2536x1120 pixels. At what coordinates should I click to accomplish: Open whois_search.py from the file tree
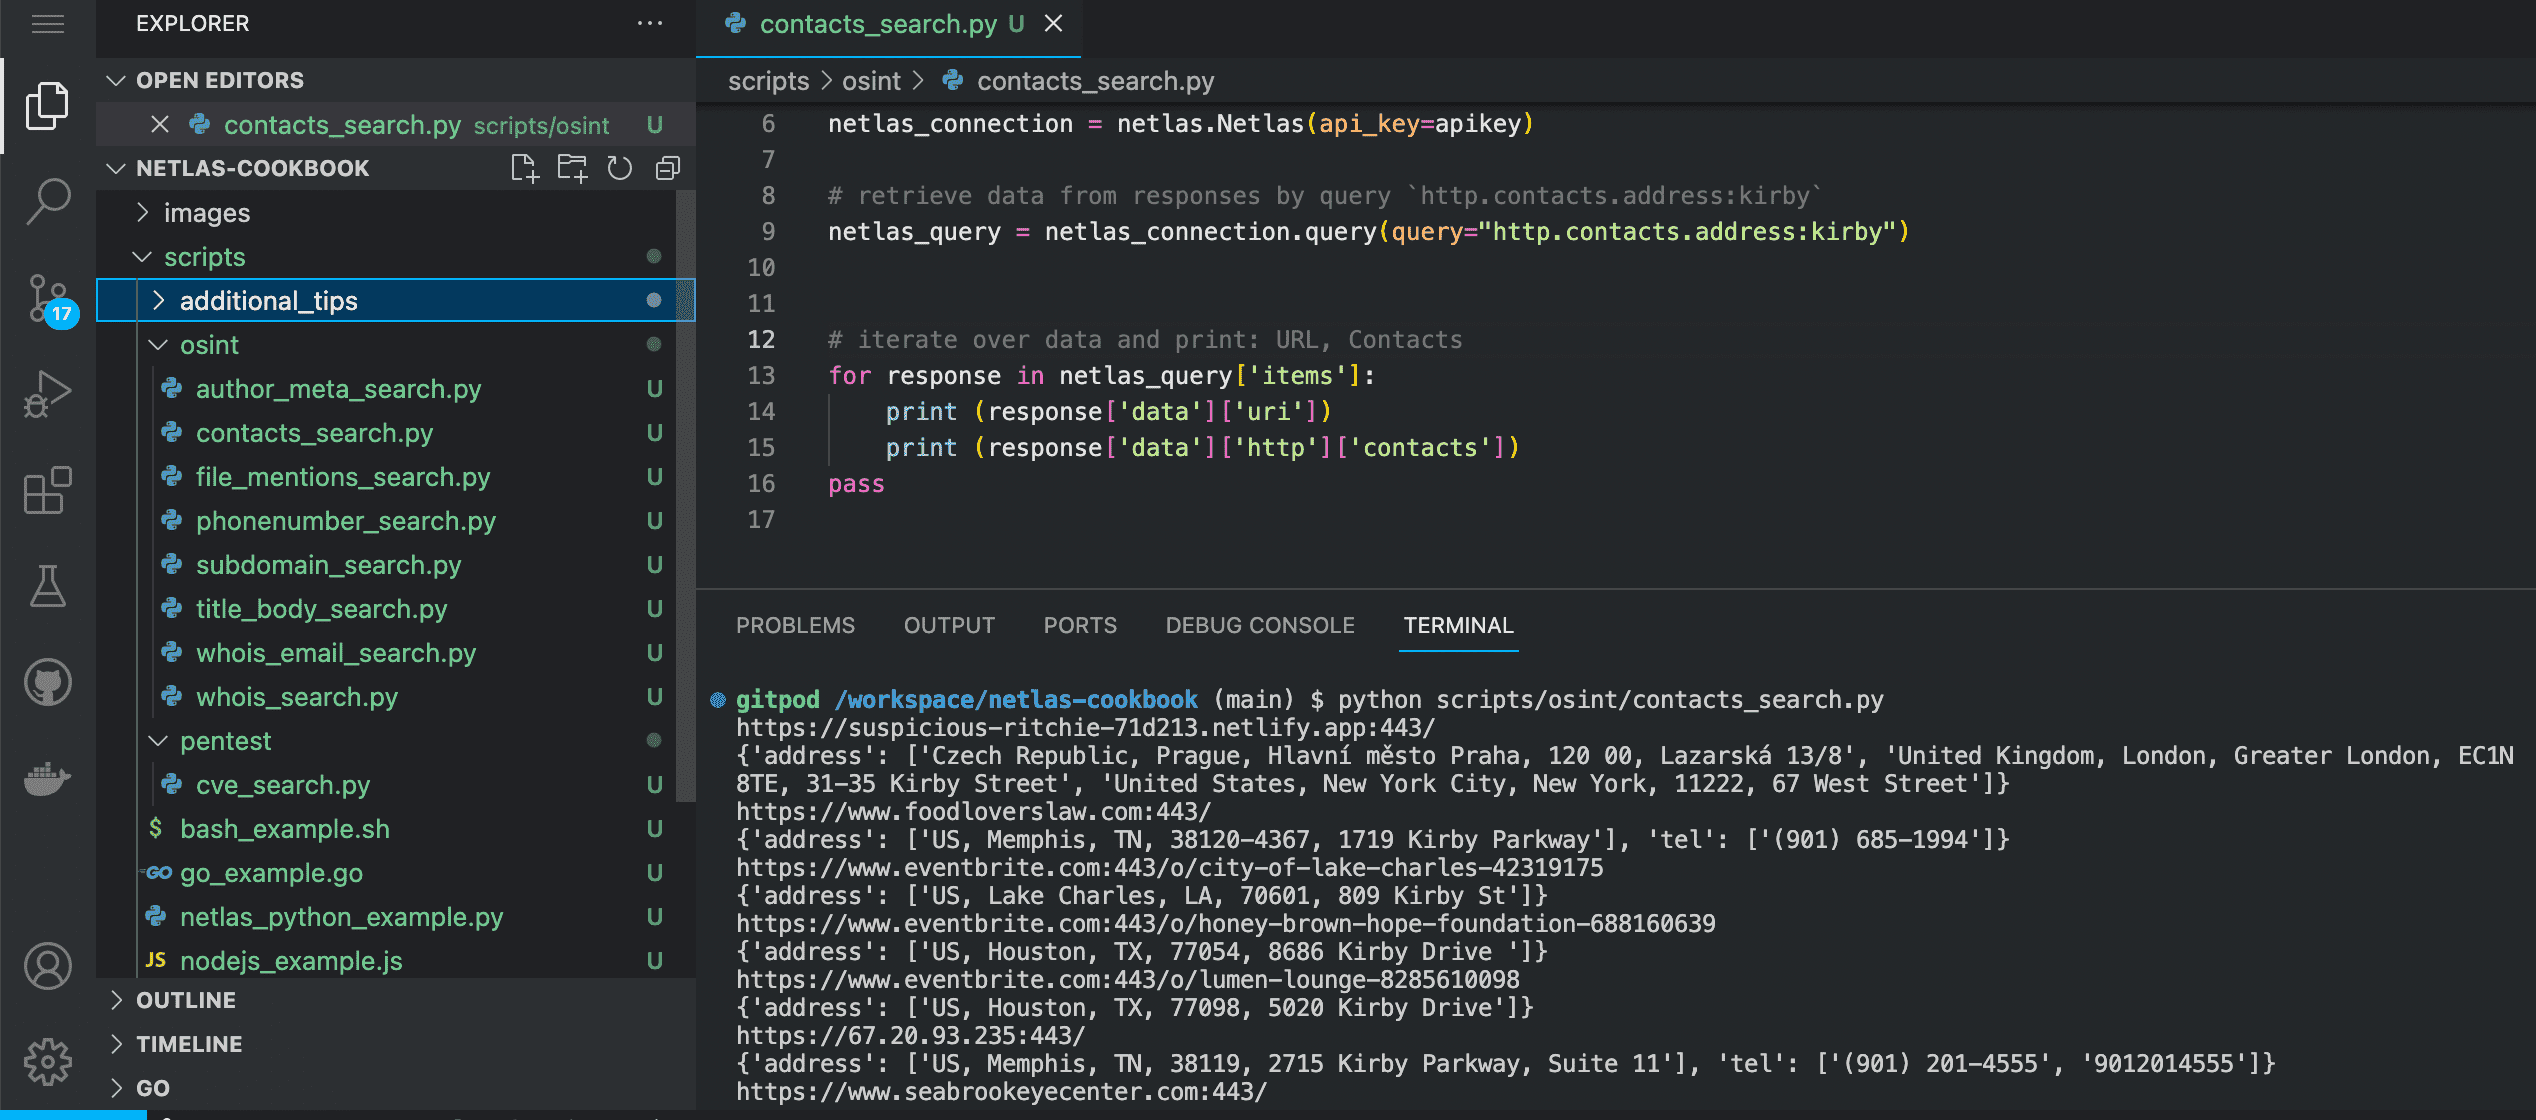[296, 697]
